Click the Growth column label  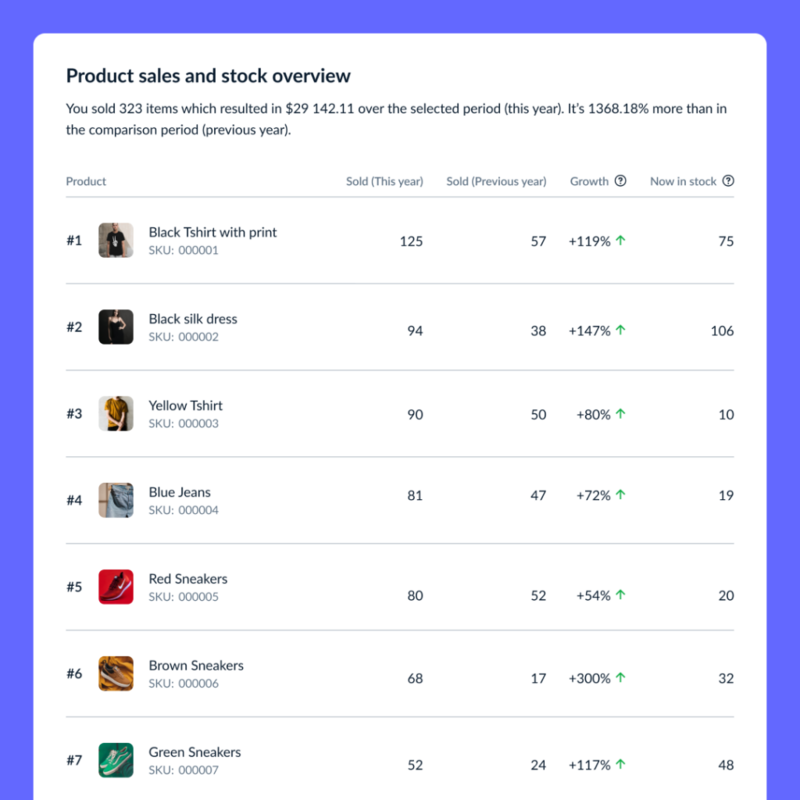click(x=589, y=181)
